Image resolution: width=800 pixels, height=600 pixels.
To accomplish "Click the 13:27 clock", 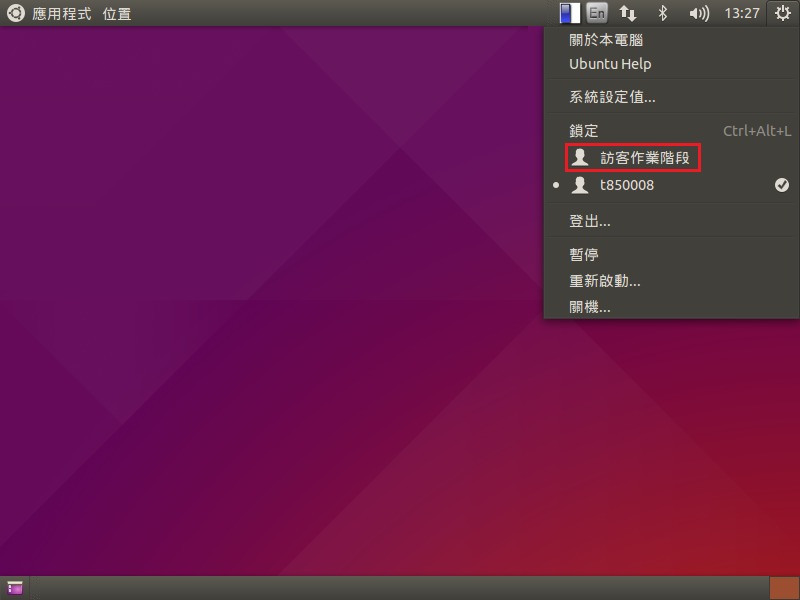I will tap(741, 14).
